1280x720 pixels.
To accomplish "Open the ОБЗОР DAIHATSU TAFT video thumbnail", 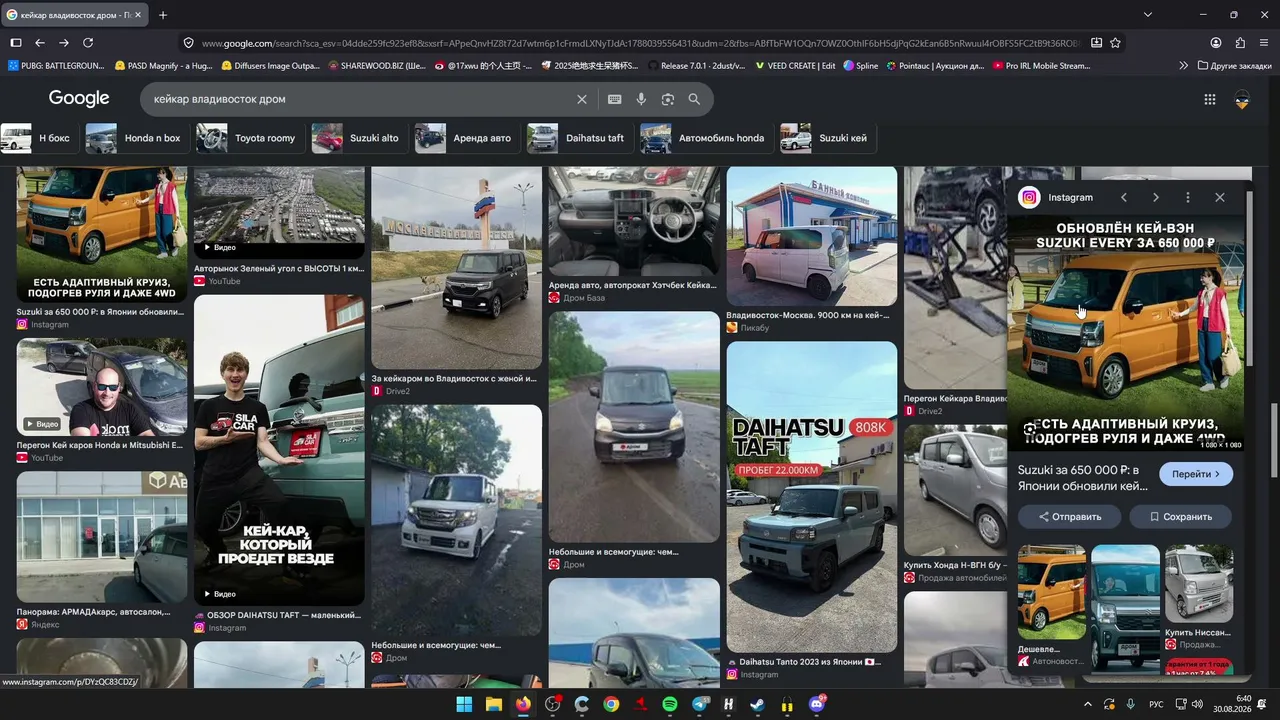I will 279,450.
